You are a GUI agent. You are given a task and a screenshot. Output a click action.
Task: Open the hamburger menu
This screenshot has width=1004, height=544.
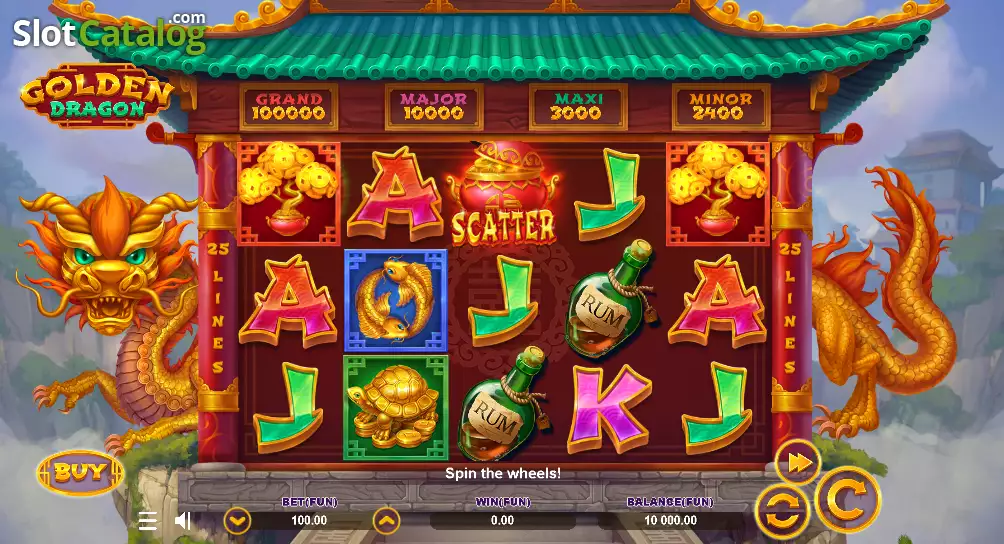click(x=147, y=521)
